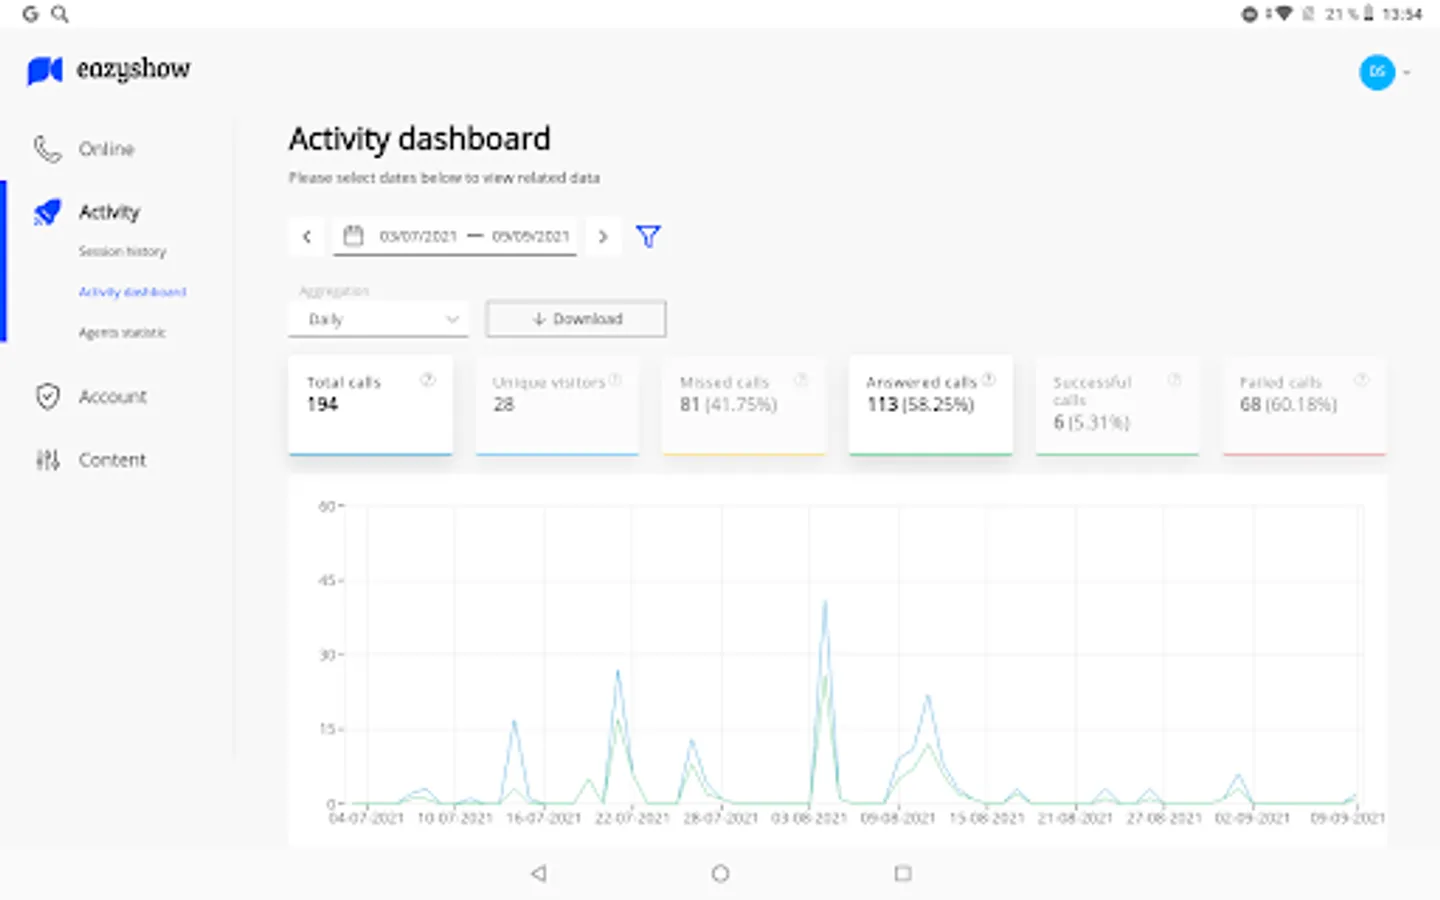Click Answered calls help icon
Viewport: 1440px width, 900px height.
coord(988,380)
